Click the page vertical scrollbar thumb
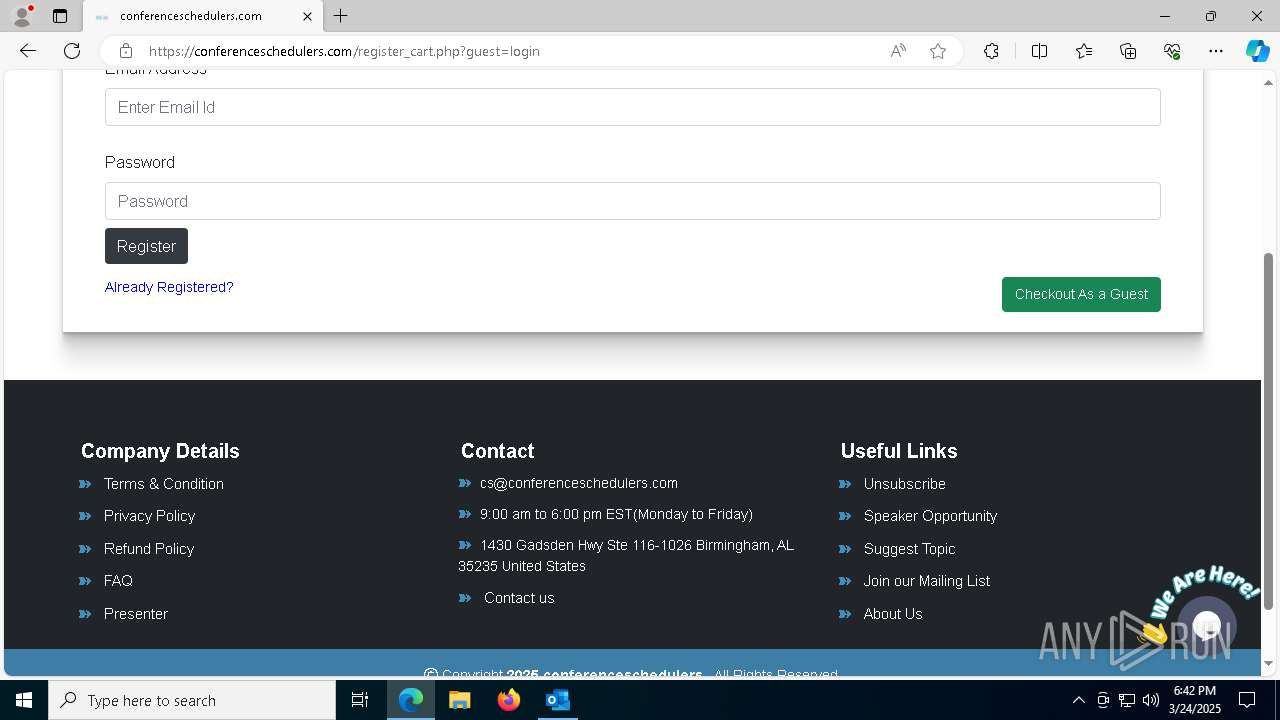 point(1269,430)
